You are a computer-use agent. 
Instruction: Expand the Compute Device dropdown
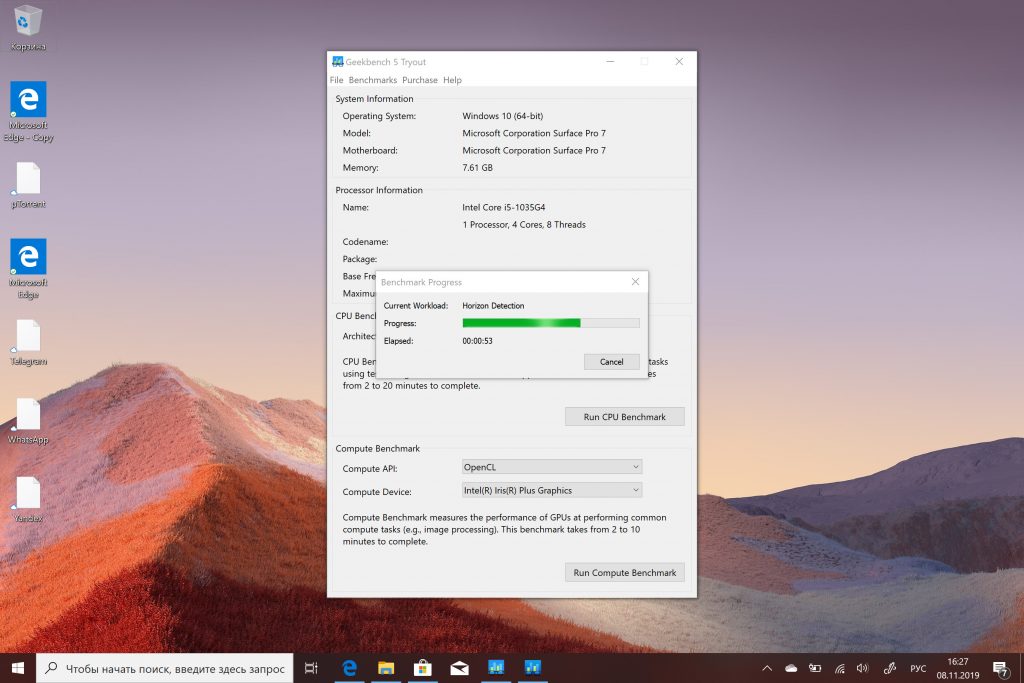(x=551, y=490)
